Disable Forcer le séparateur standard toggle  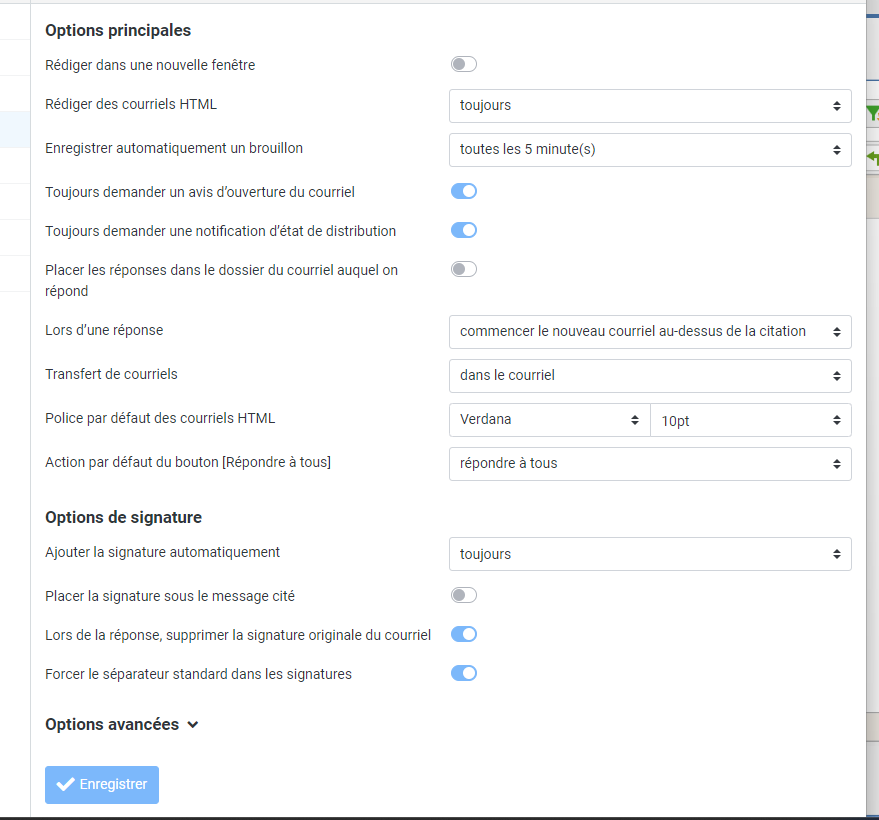463,673
